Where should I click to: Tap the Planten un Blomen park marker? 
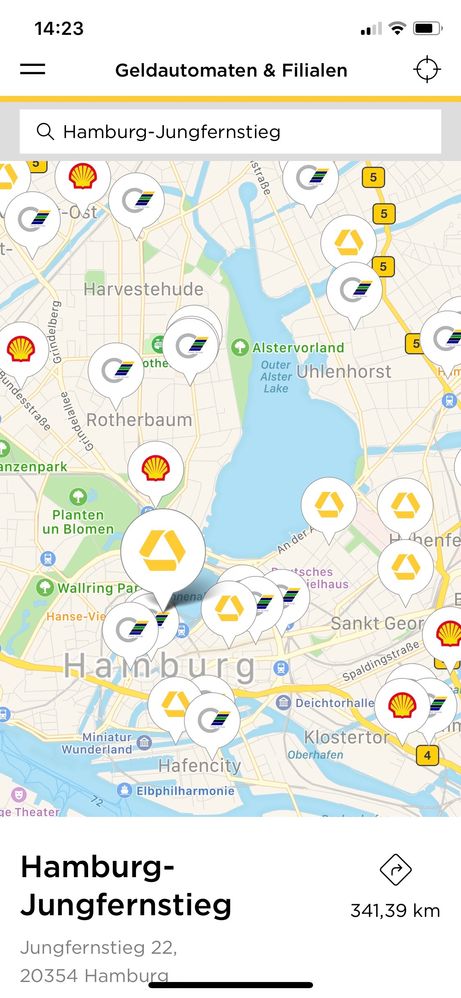(x=78, y=495)
